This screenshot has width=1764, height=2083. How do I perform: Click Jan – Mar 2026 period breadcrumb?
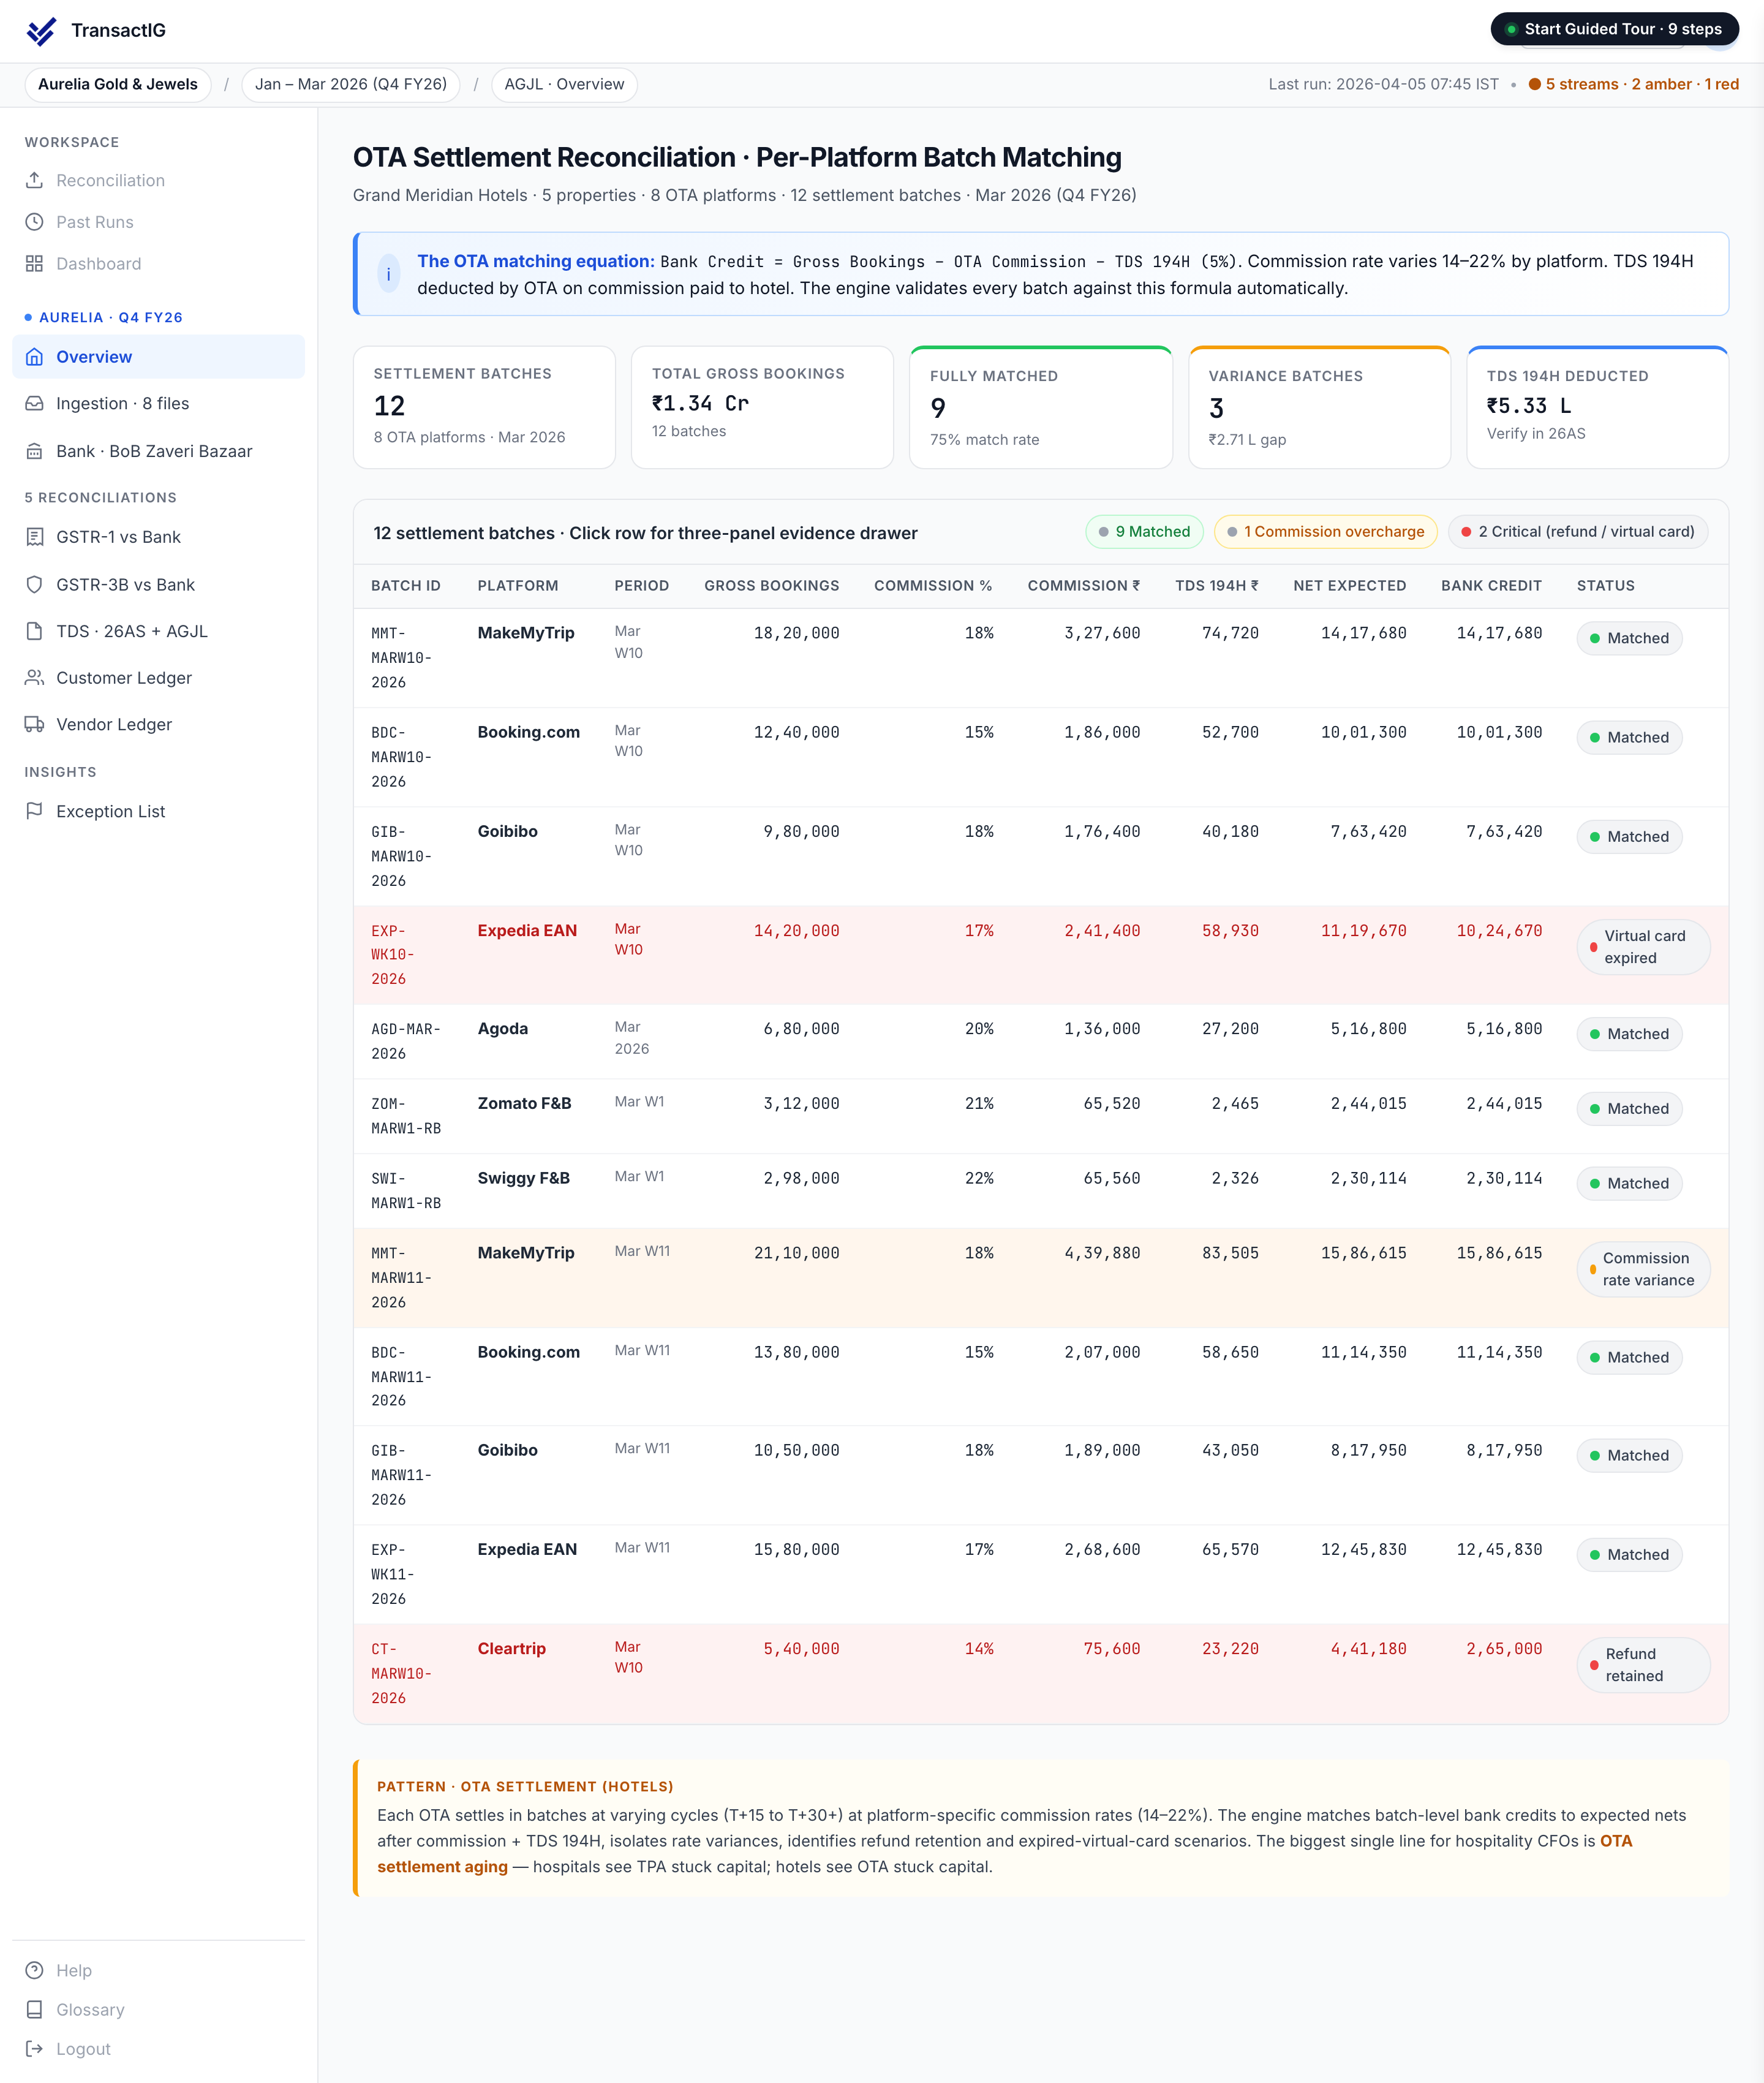351,84
